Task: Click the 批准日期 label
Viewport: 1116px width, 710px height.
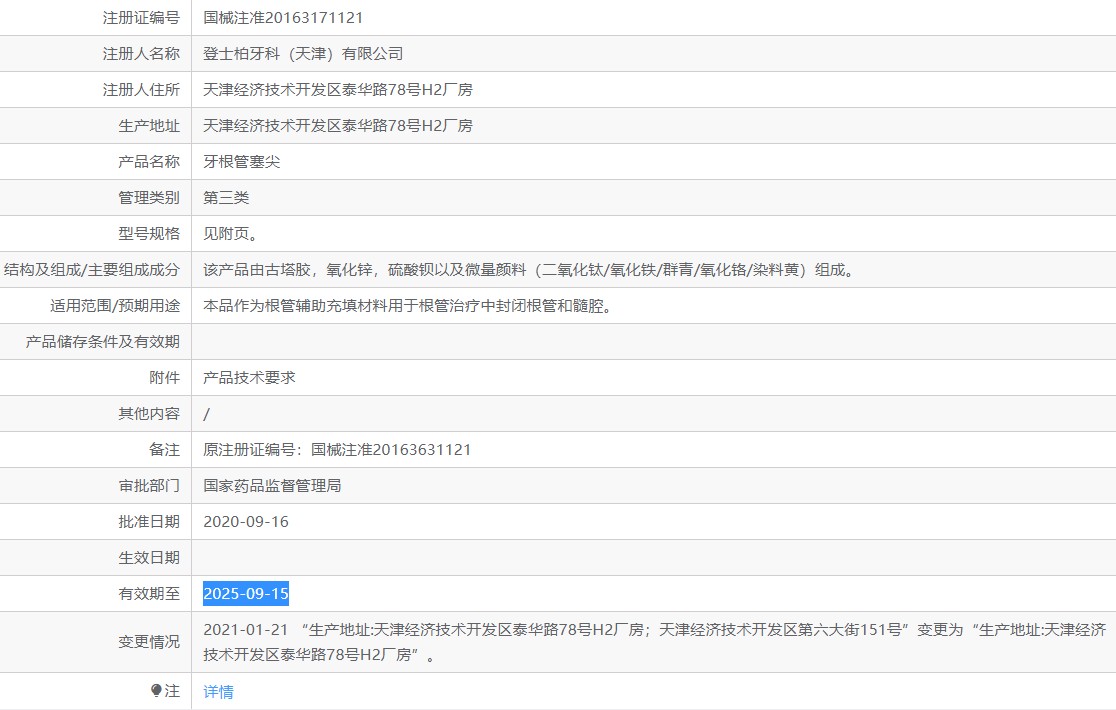Action: pyautogui.click(x=149, y=522)
